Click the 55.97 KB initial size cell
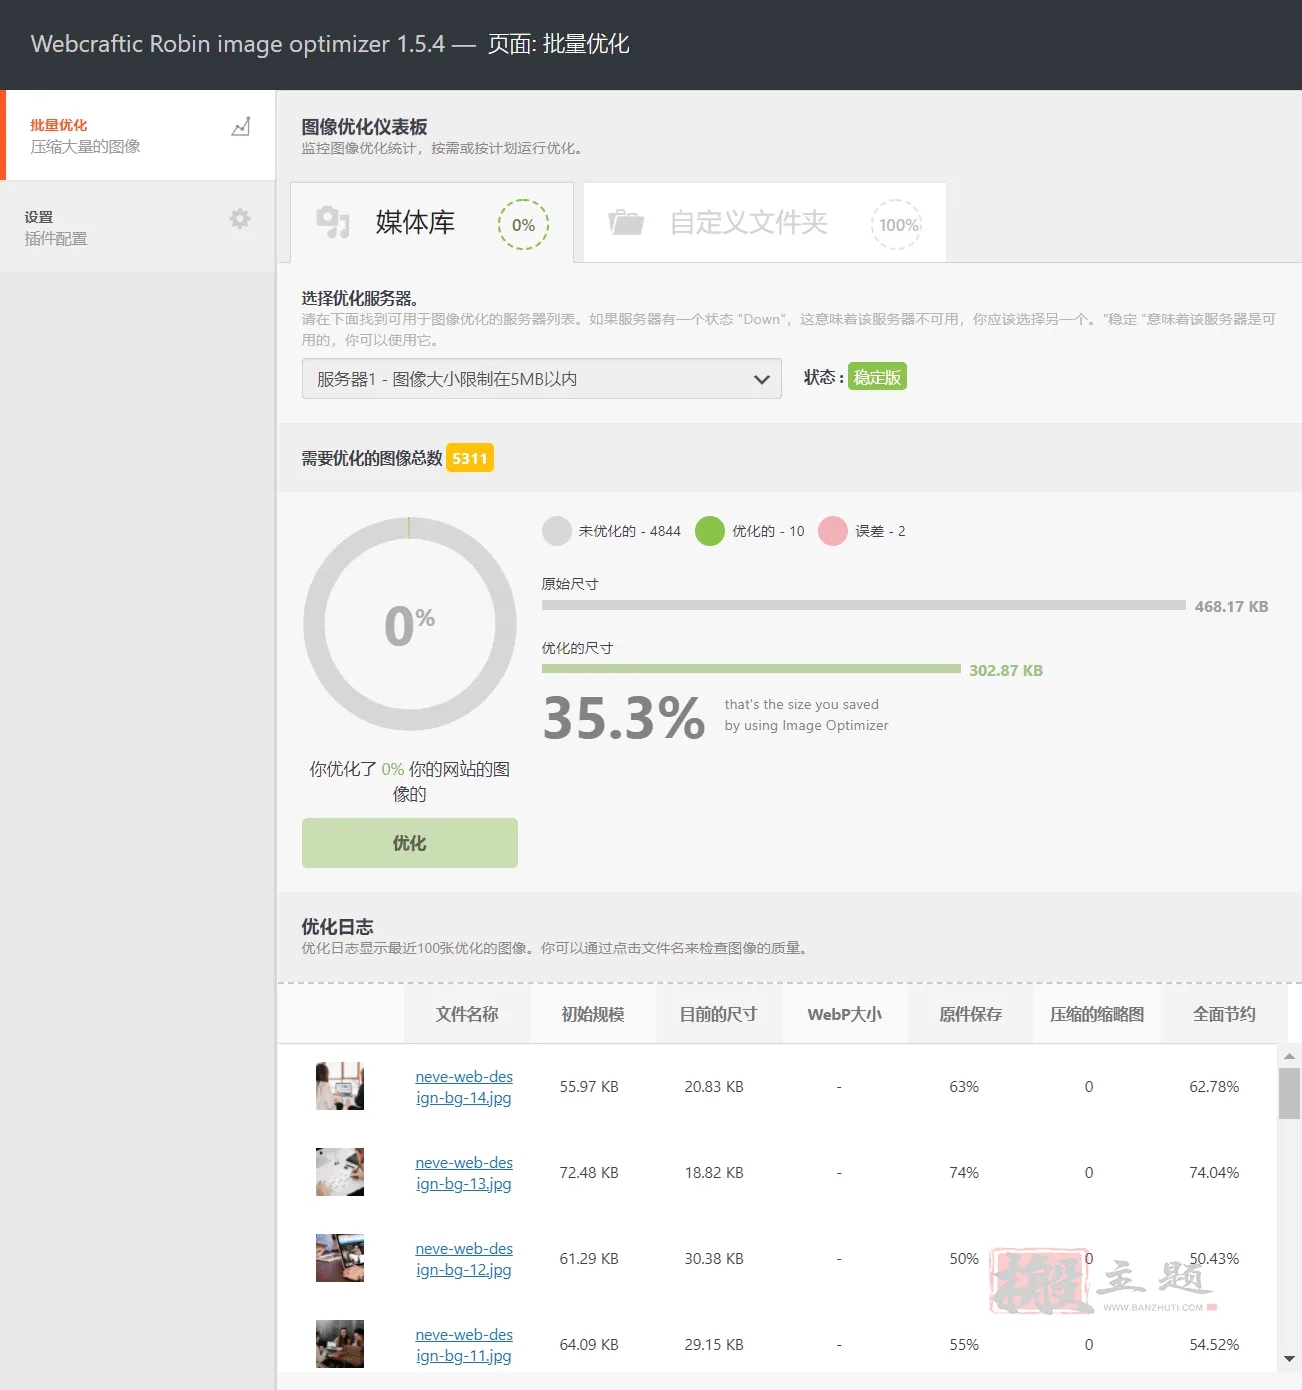1302x1390 pixels. pos(589,1086)
